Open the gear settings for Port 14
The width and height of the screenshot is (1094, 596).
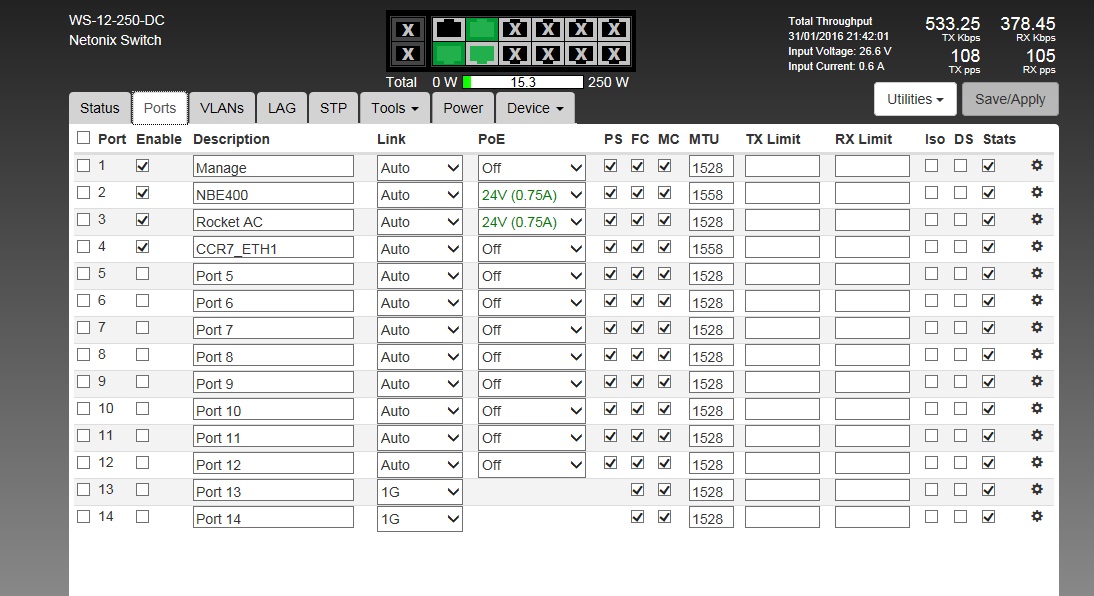pyautogui.click(x=1037, y=516)
